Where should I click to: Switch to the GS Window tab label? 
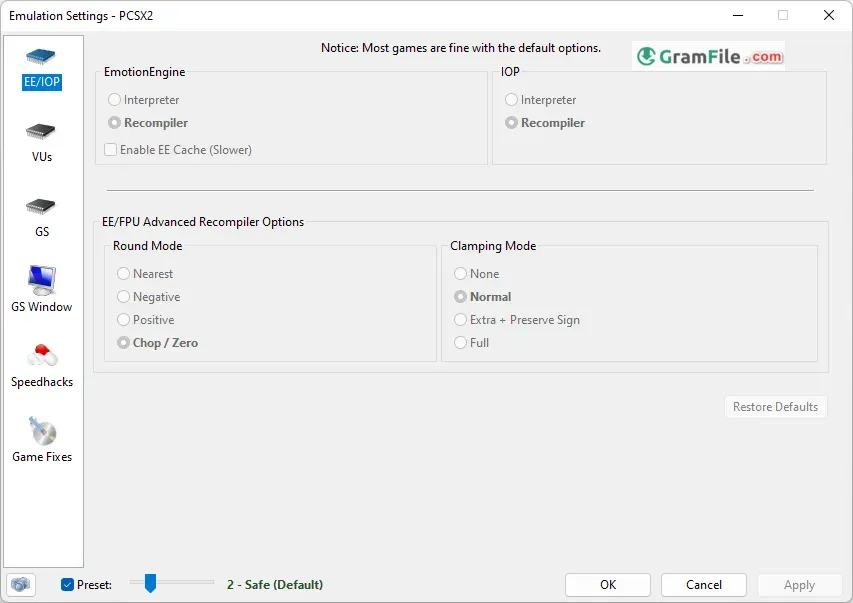point(42,307)
